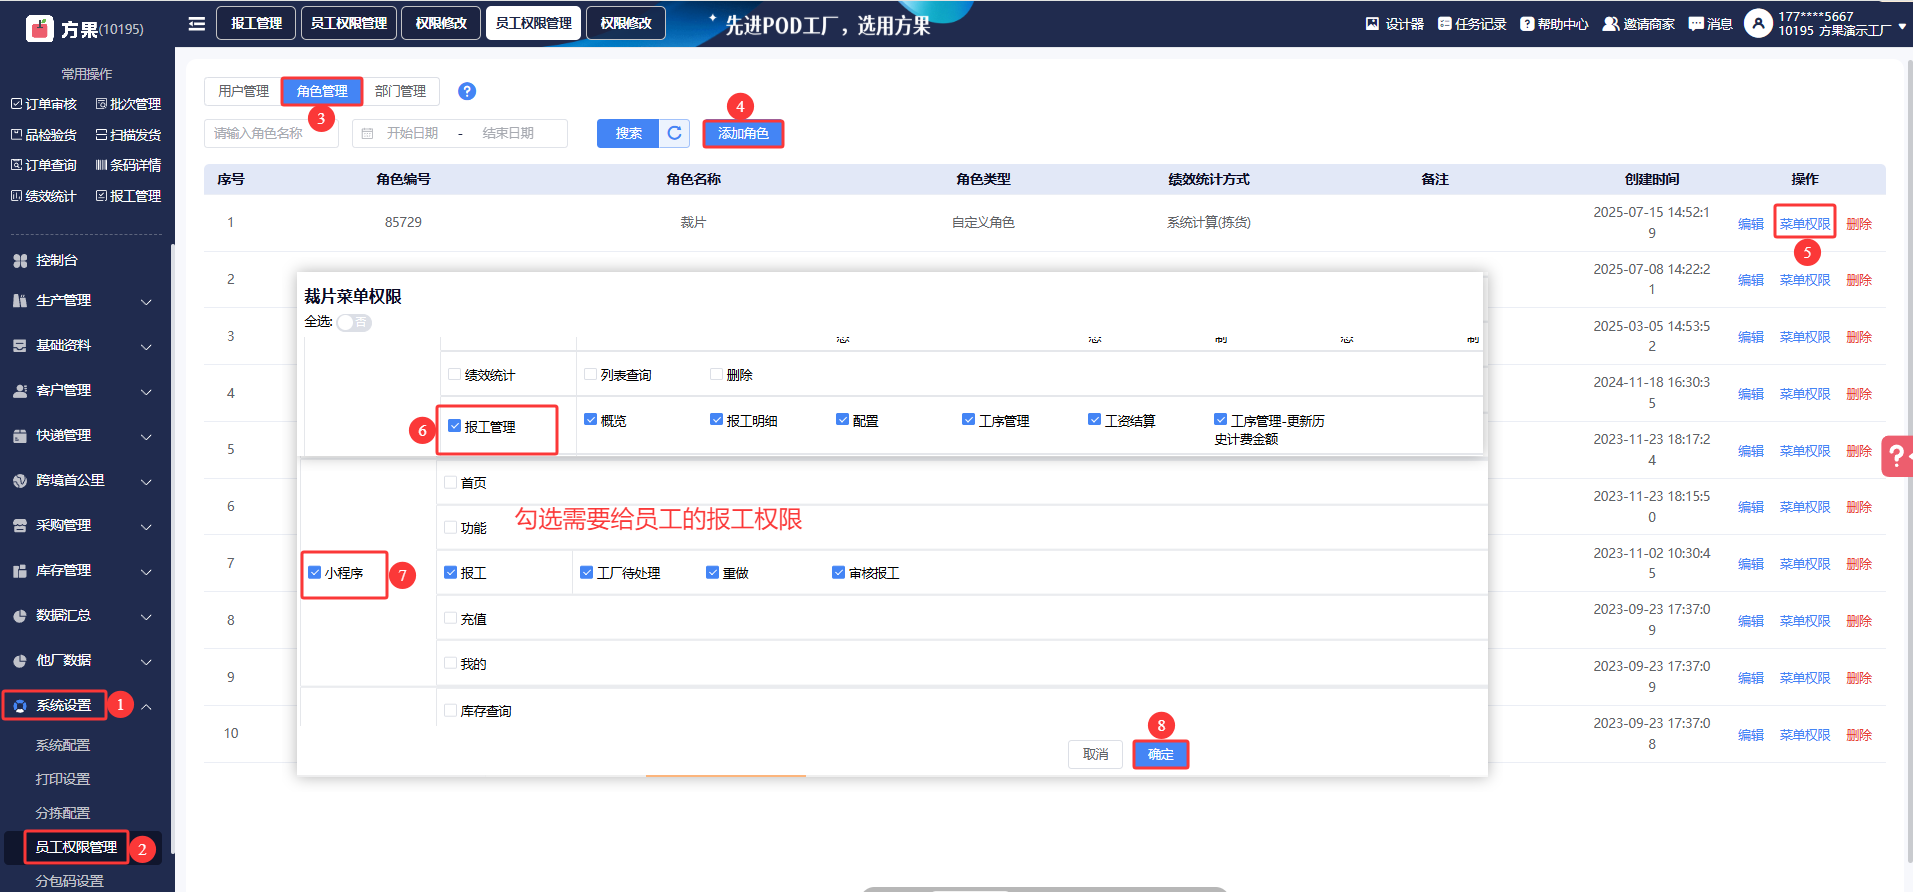
Task: Open 批次管理 shortcut in sidebar
Action: point(128,104)
